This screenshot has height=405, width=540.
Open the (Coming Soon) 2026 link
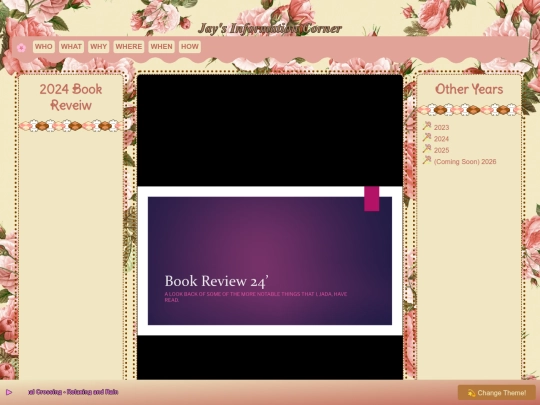click(465, 162)
